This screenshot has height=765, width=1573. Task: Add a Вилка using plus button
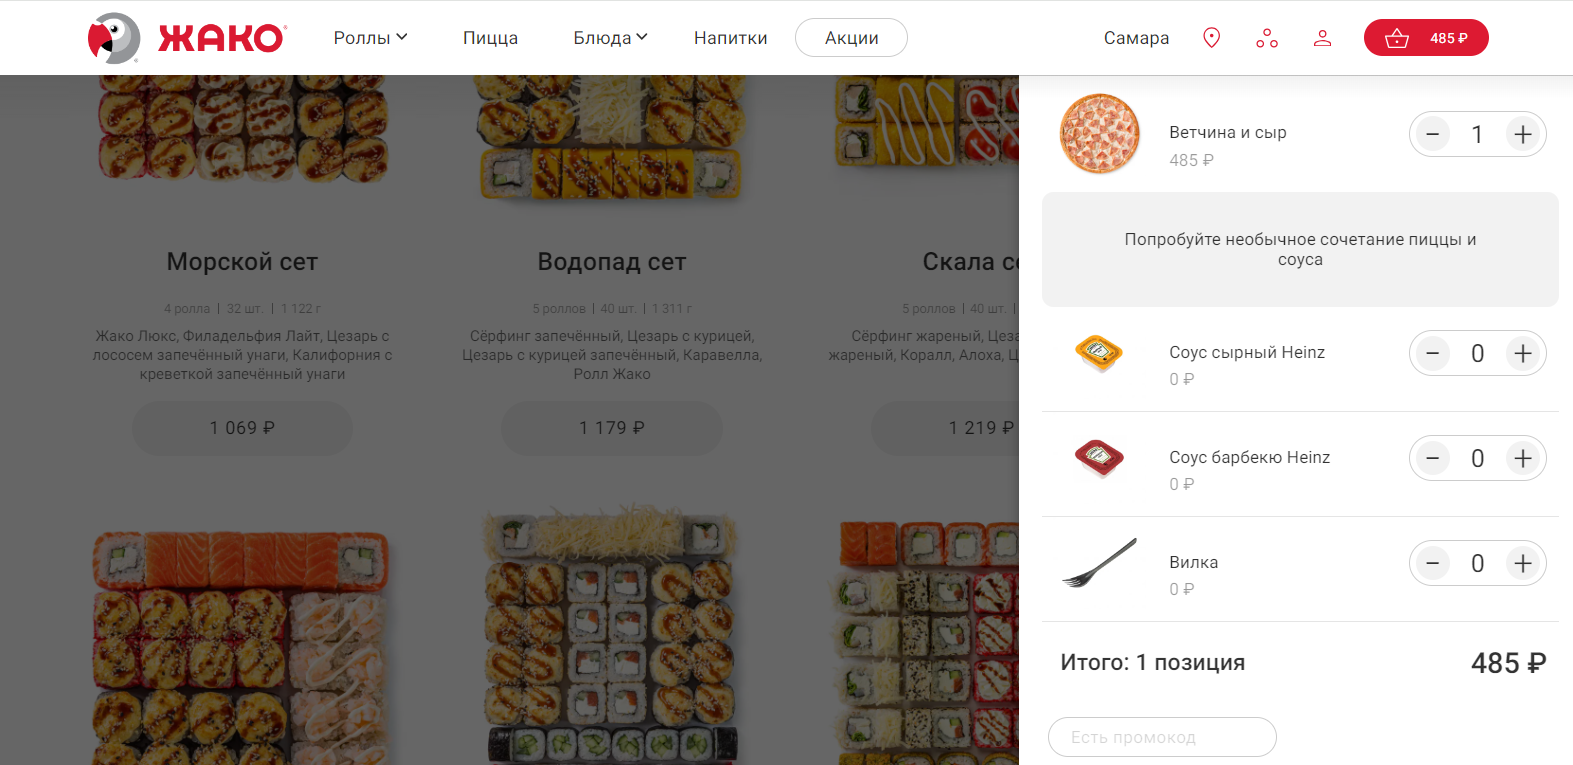(1523, 563)
